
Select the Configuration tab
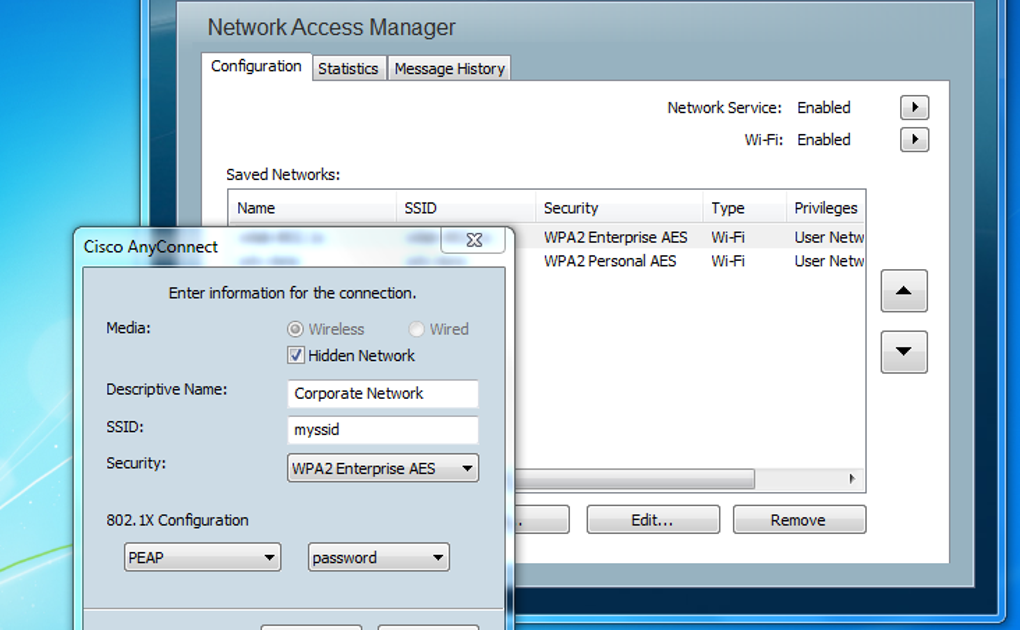(256, 66)
